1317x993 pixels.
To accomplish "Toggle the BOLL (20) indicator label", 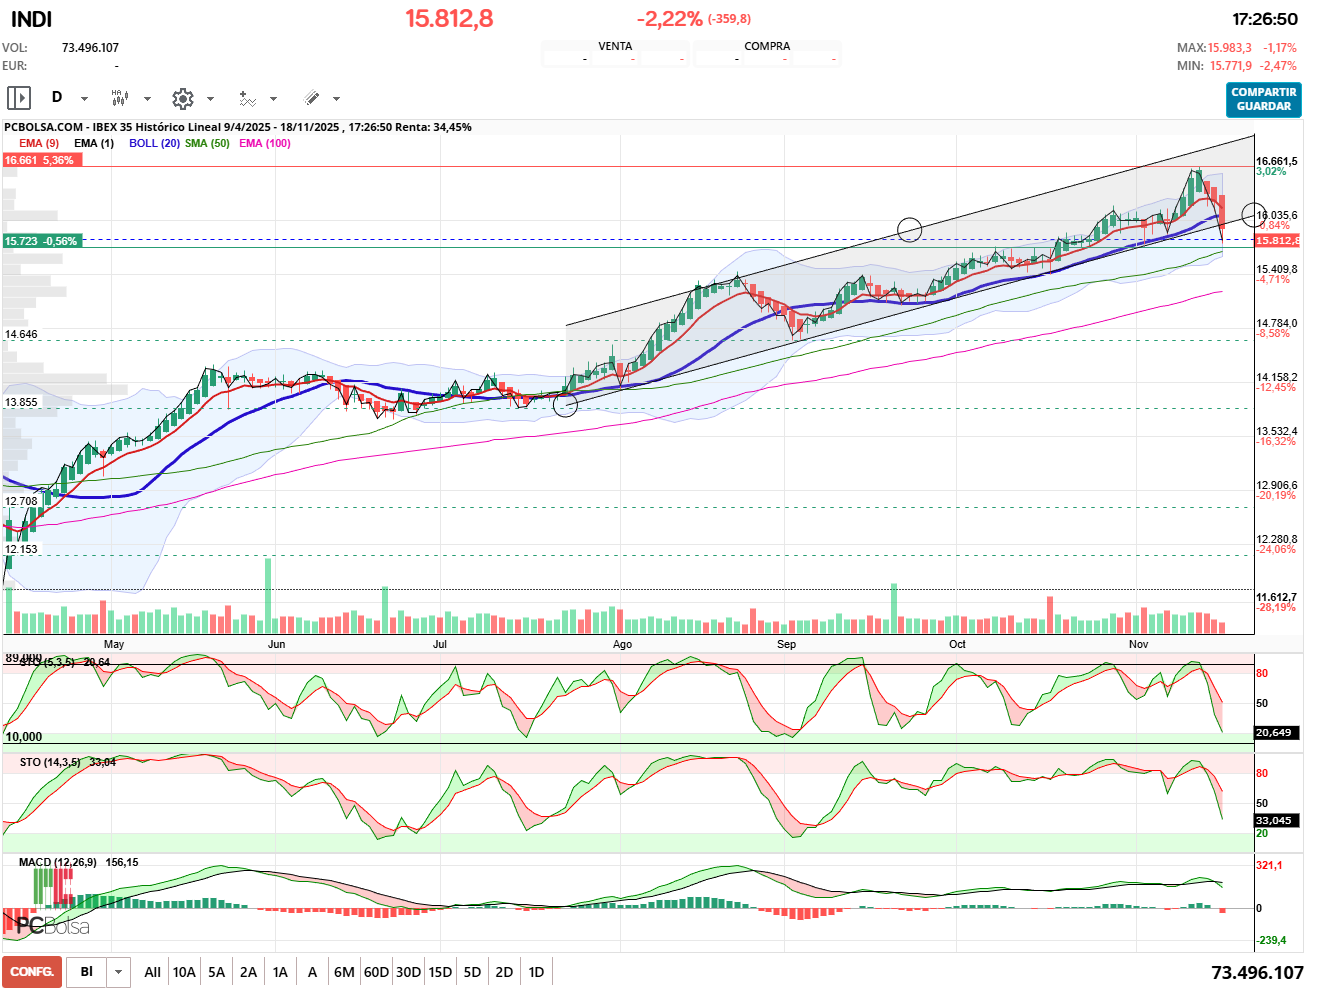I will tap(154, 143).
